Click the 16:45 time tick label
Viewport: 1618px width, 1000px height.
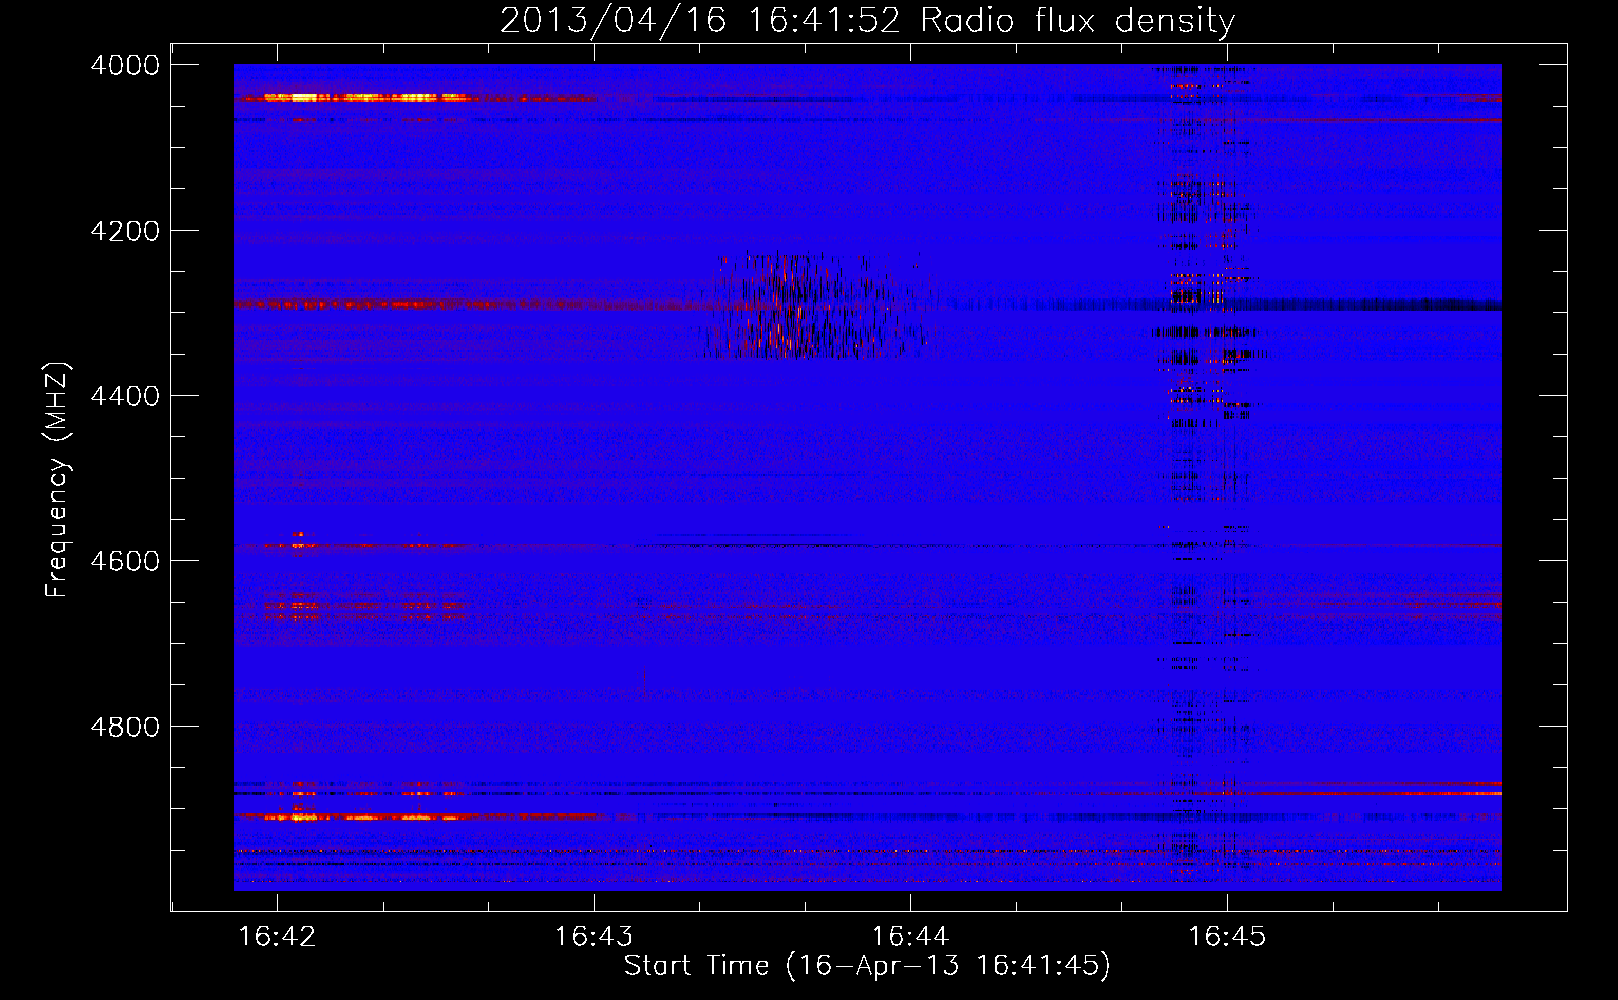click(1227, 937)
